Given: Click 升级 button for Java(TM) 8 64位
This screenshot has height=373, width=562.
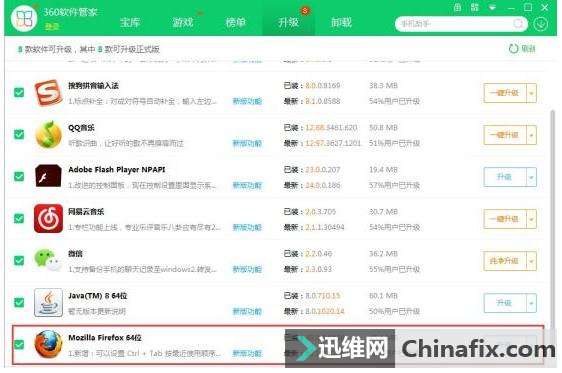Looking at the screenshot, I should pos(505,303).
